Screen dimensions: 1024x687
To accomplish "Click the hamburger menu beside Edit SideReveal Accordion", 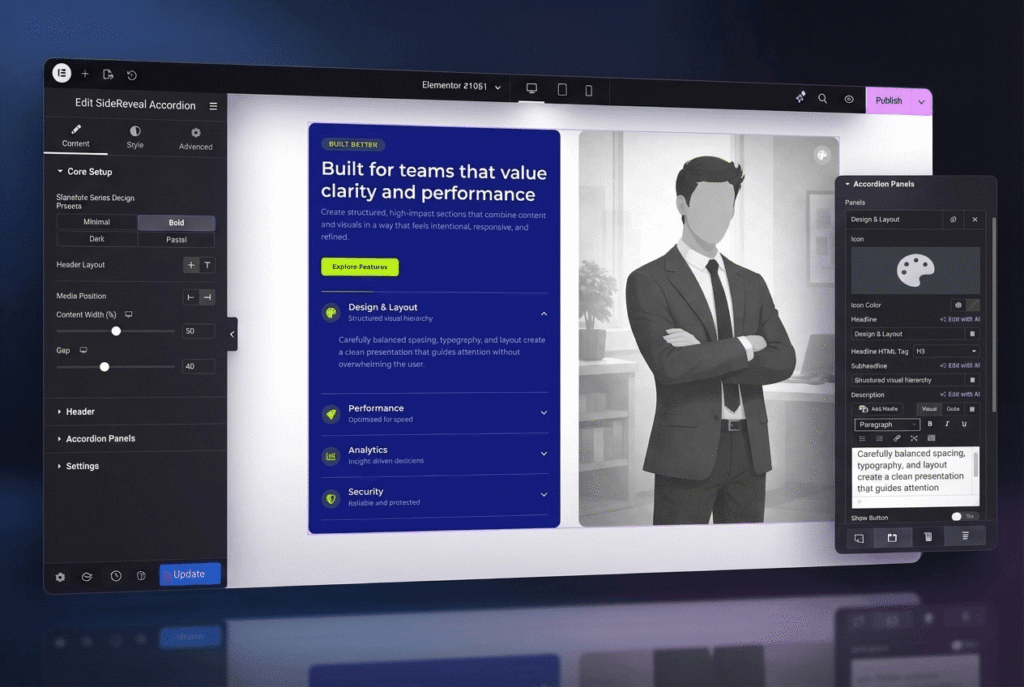I will coord(213,106).
